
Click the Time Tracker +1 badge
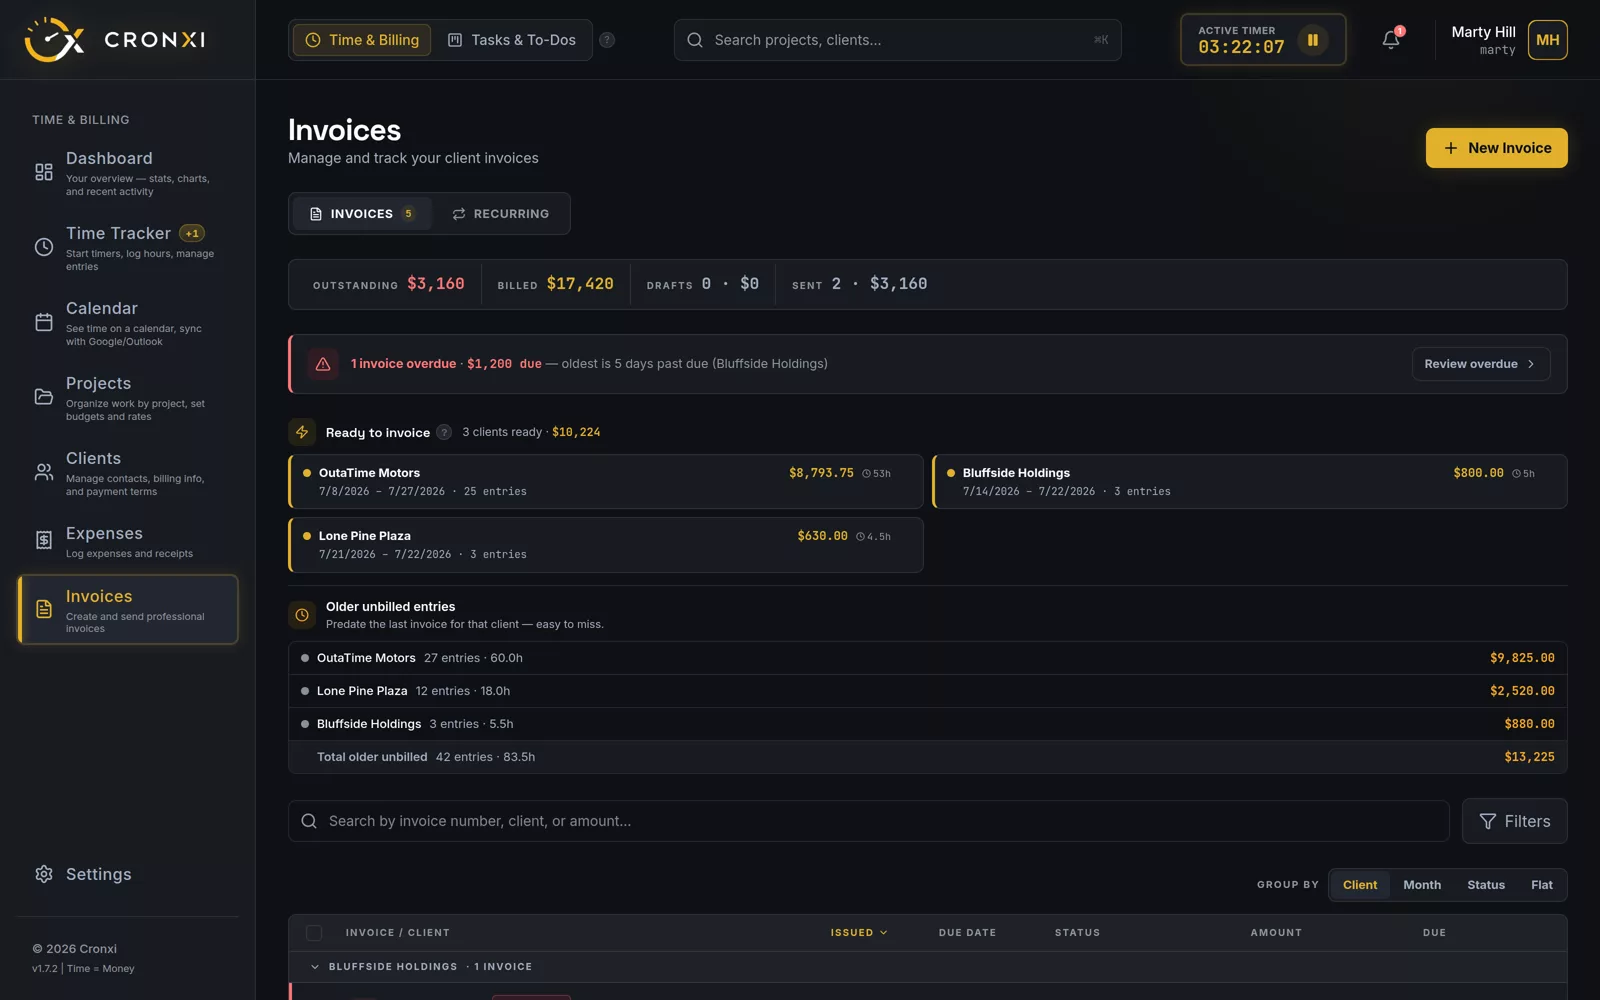[x=192, y=233]
